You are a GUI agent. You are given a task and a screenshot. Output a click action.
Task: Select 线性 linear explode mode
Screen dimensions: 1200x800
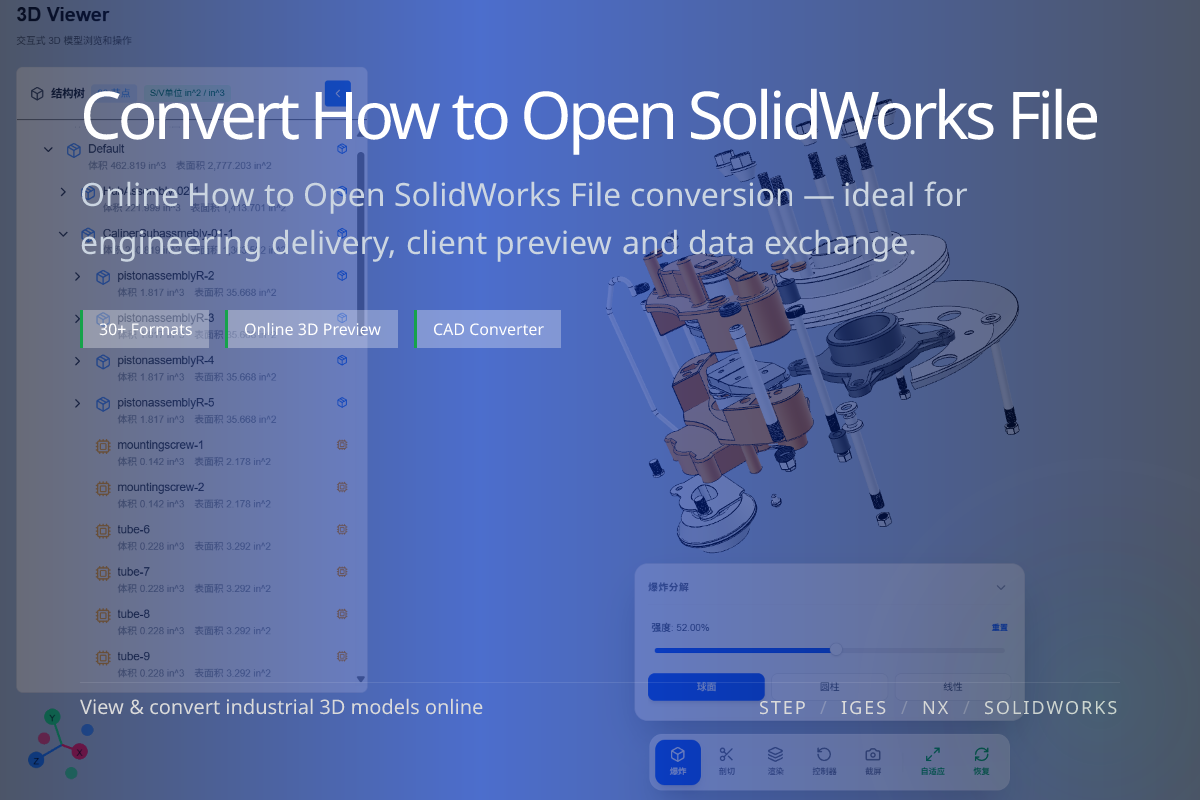coord(953,687)
